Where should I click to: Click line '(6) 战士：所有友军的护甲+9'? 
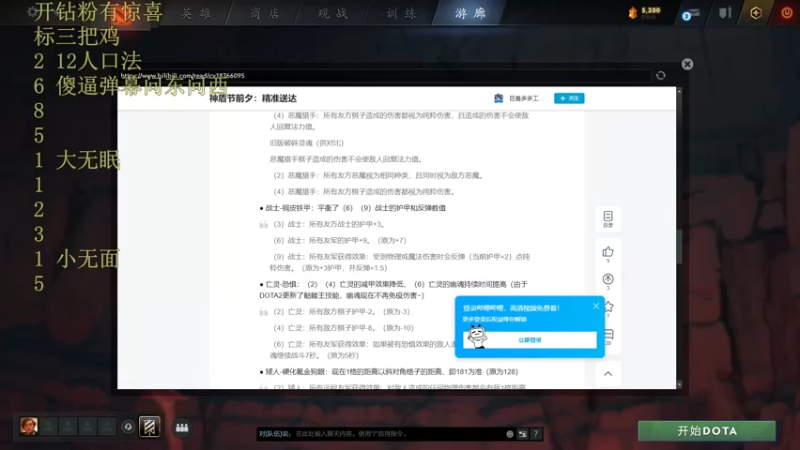[x=340, y=240]
